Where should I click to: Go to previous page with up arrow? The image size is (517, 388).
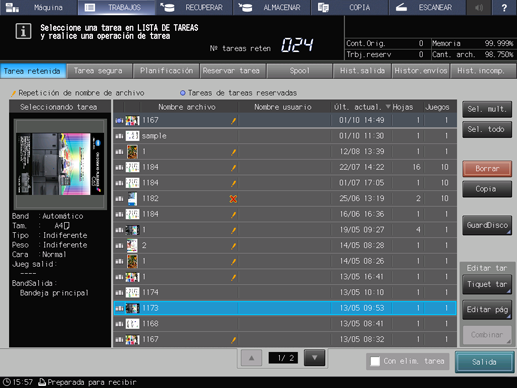pos(251,358)
